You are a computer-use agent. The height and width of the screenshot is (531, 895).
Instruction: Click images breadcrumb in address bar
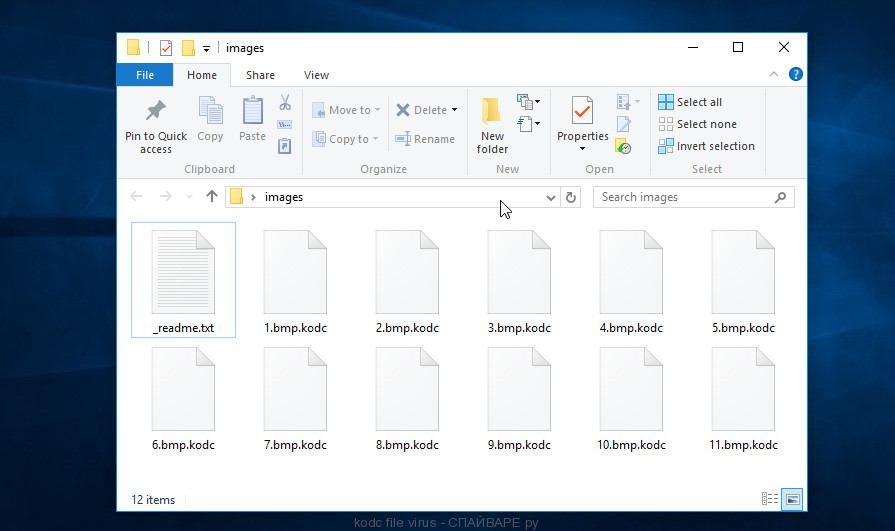(x=284, y=197)
